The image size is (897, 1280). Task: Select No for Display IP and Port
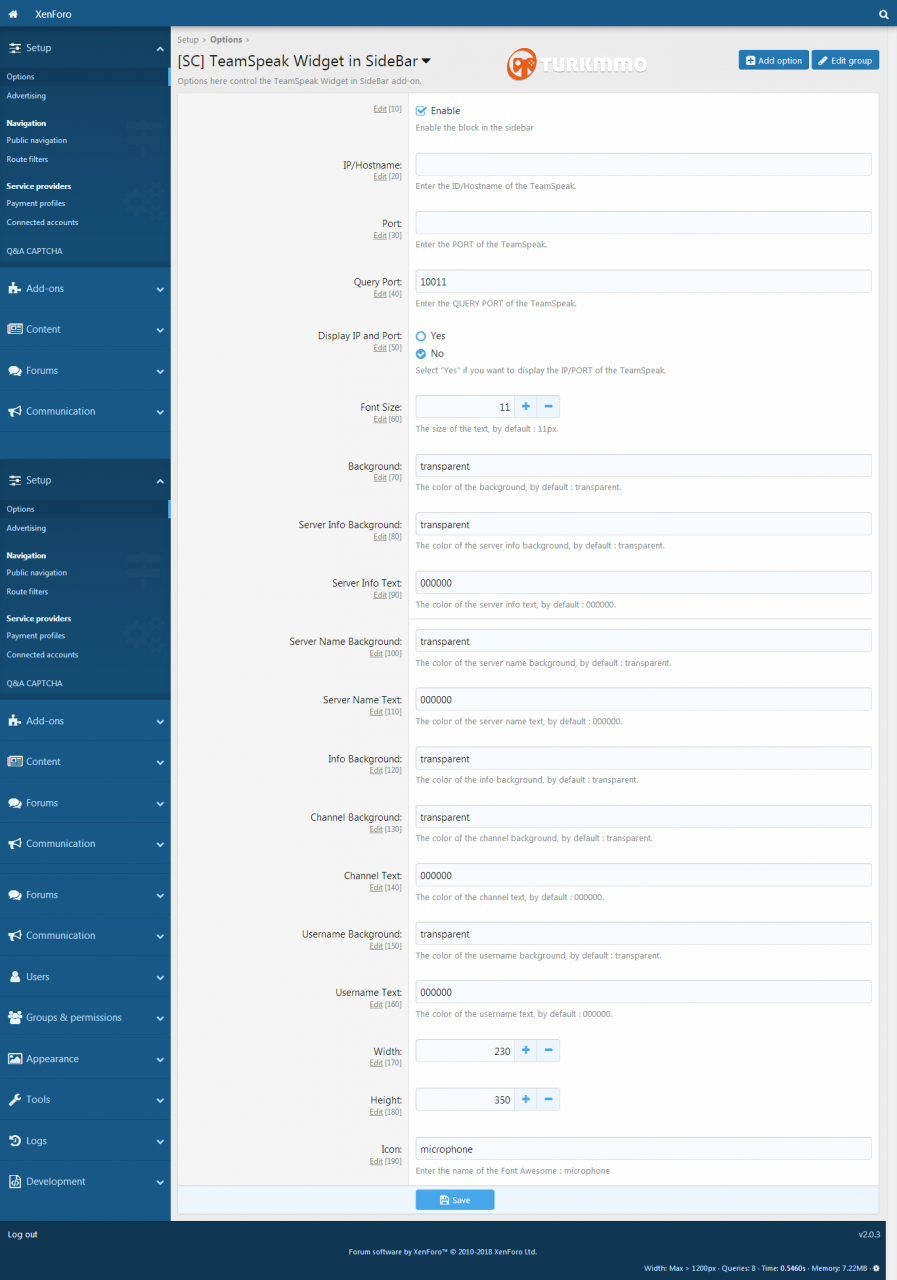tap(421, 354)
